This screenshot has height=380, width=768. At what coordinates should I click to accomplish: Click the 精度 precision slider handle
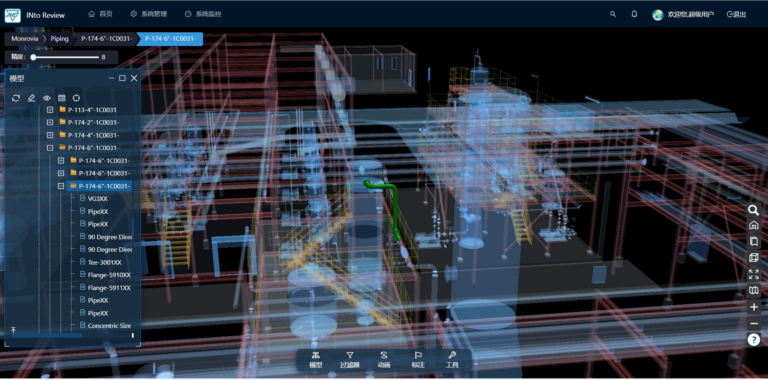click(x=33, y=57)
